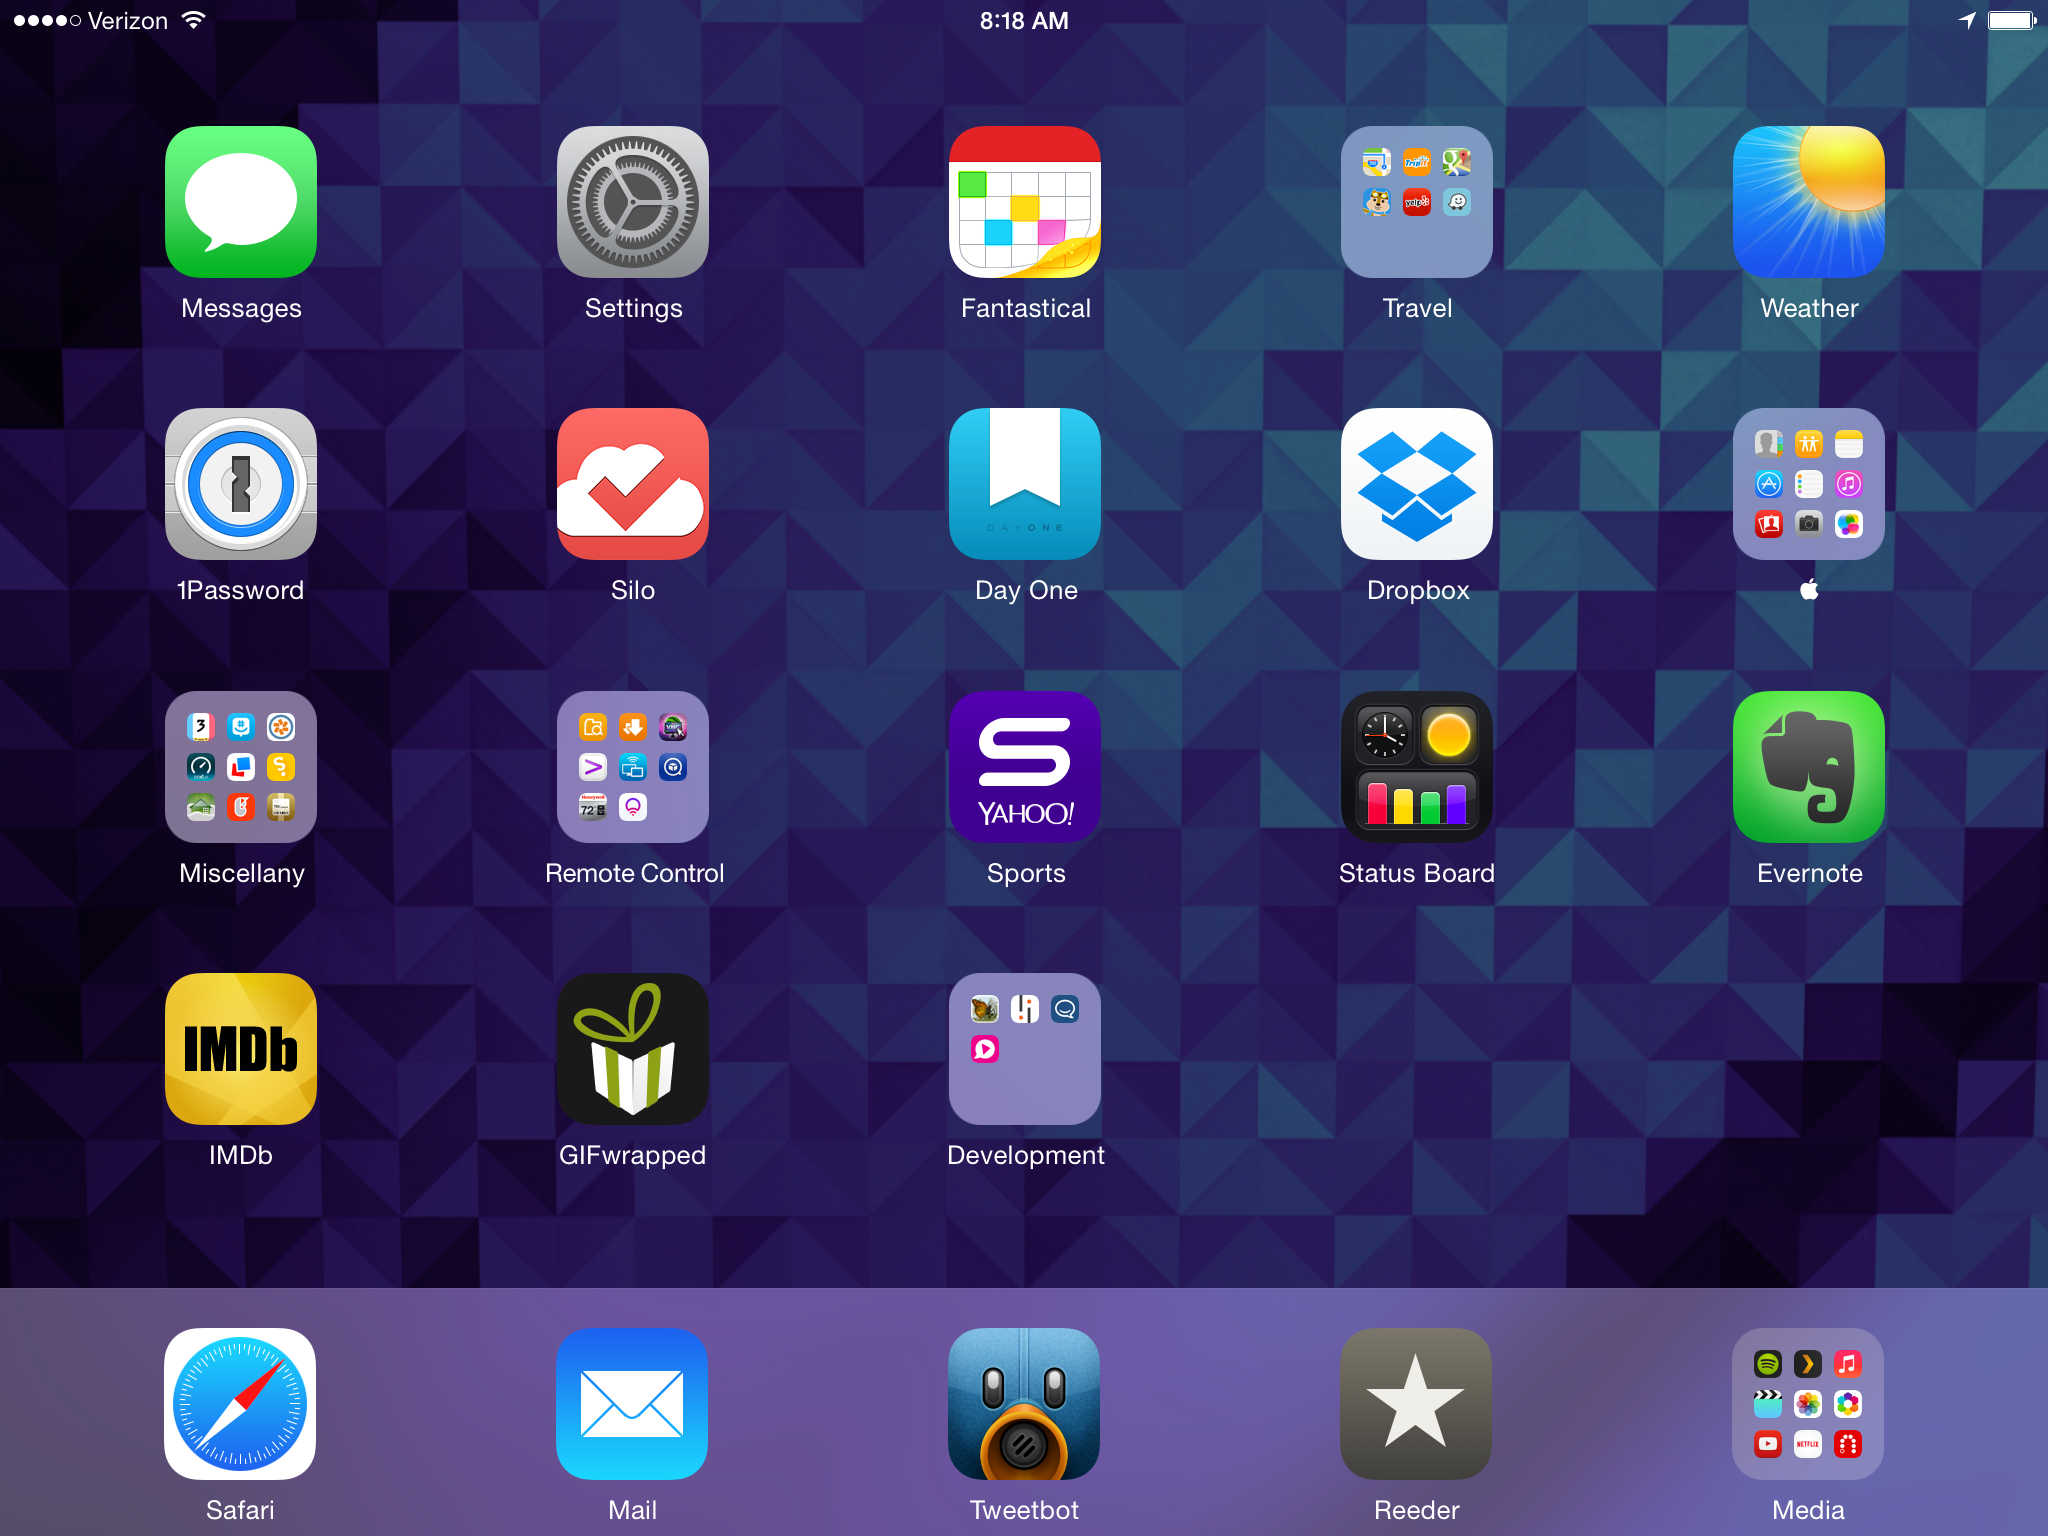
Task: Open the Miscellany folder
Action: (x=241, y=767)
